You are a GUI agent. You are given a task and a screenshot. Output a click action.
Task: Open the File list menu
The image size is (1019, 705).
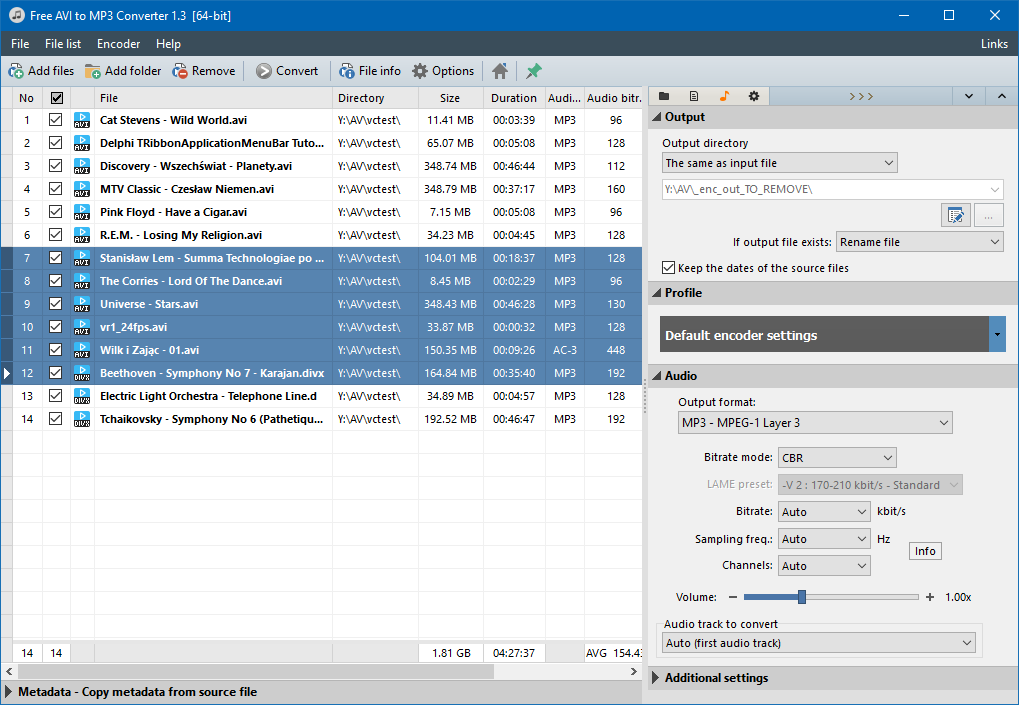pyautogui.click(x=63, y=44)
